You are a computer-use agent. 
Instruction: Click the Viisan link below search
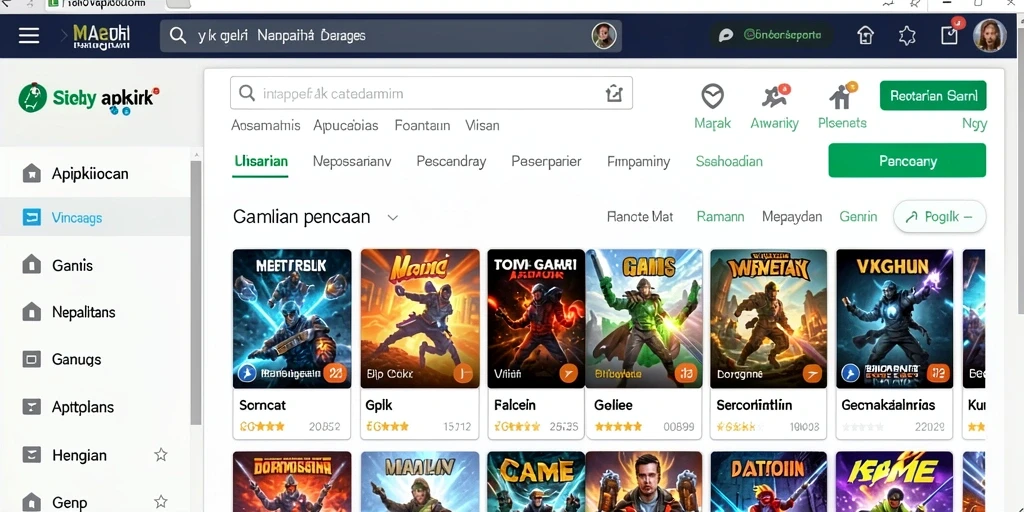pos(483,125)
